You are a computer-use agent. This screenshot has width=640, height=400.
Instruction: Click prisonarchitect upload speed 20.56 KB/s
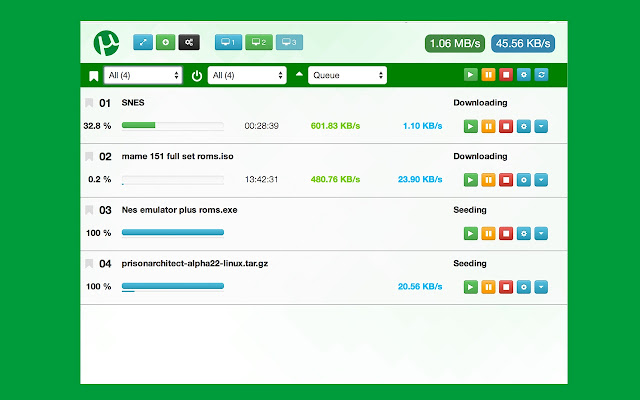pyautogui.click(x=420, y=287)
